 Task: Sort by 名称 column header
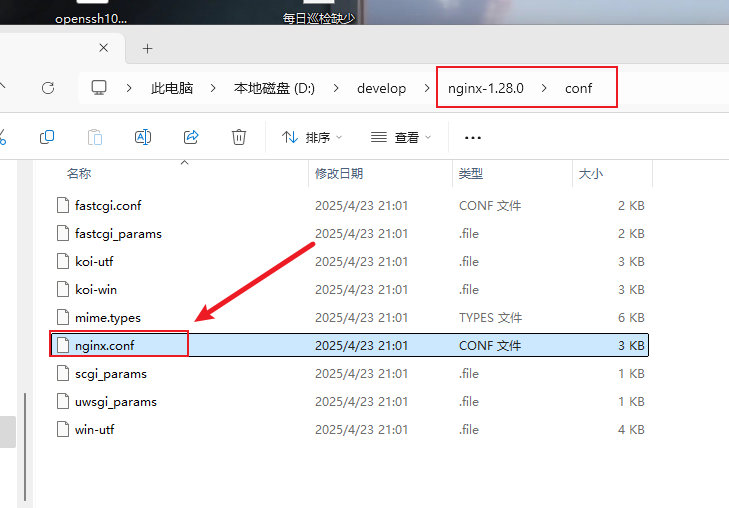tap(79, 173)
